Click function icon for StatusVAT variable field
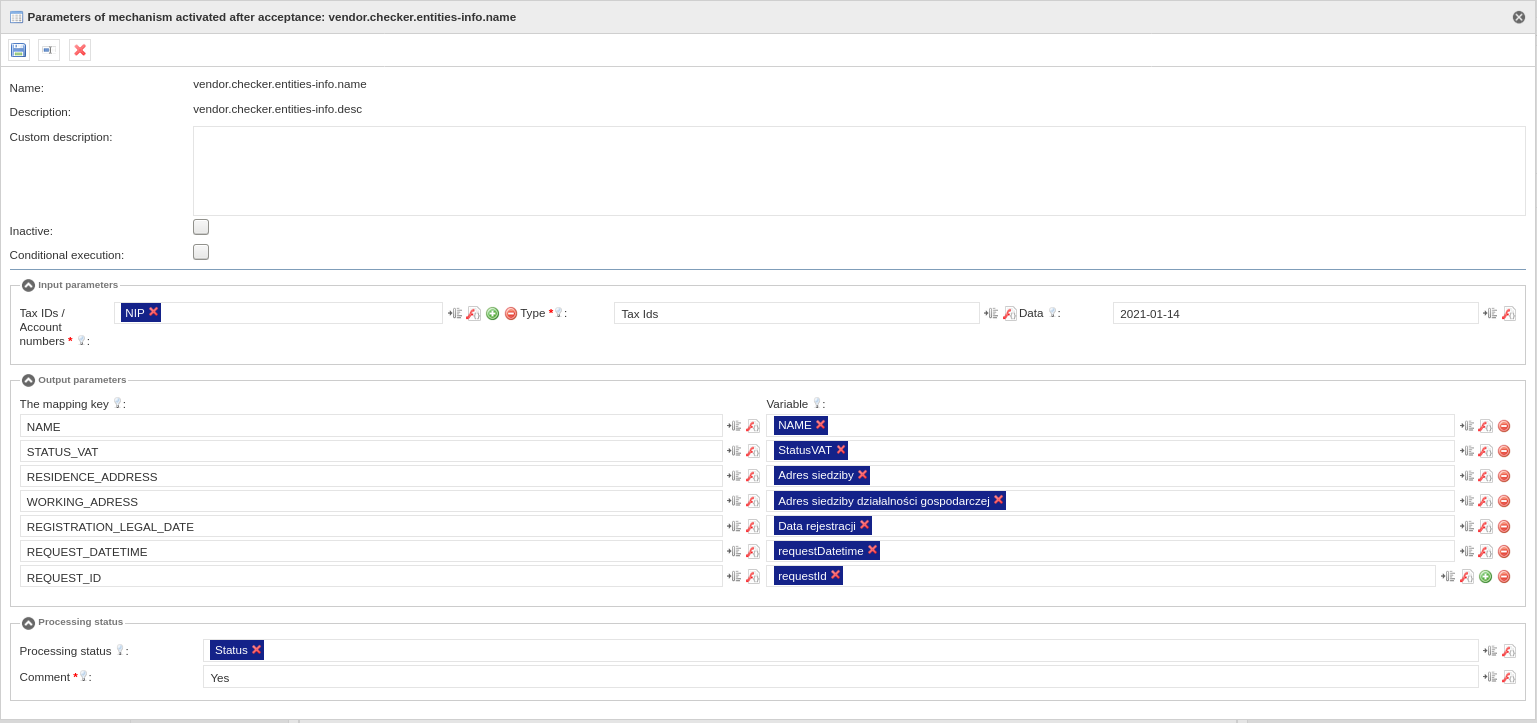Image resolution: width=1537 pixels, height=723 pixels. pos(1485,451)
